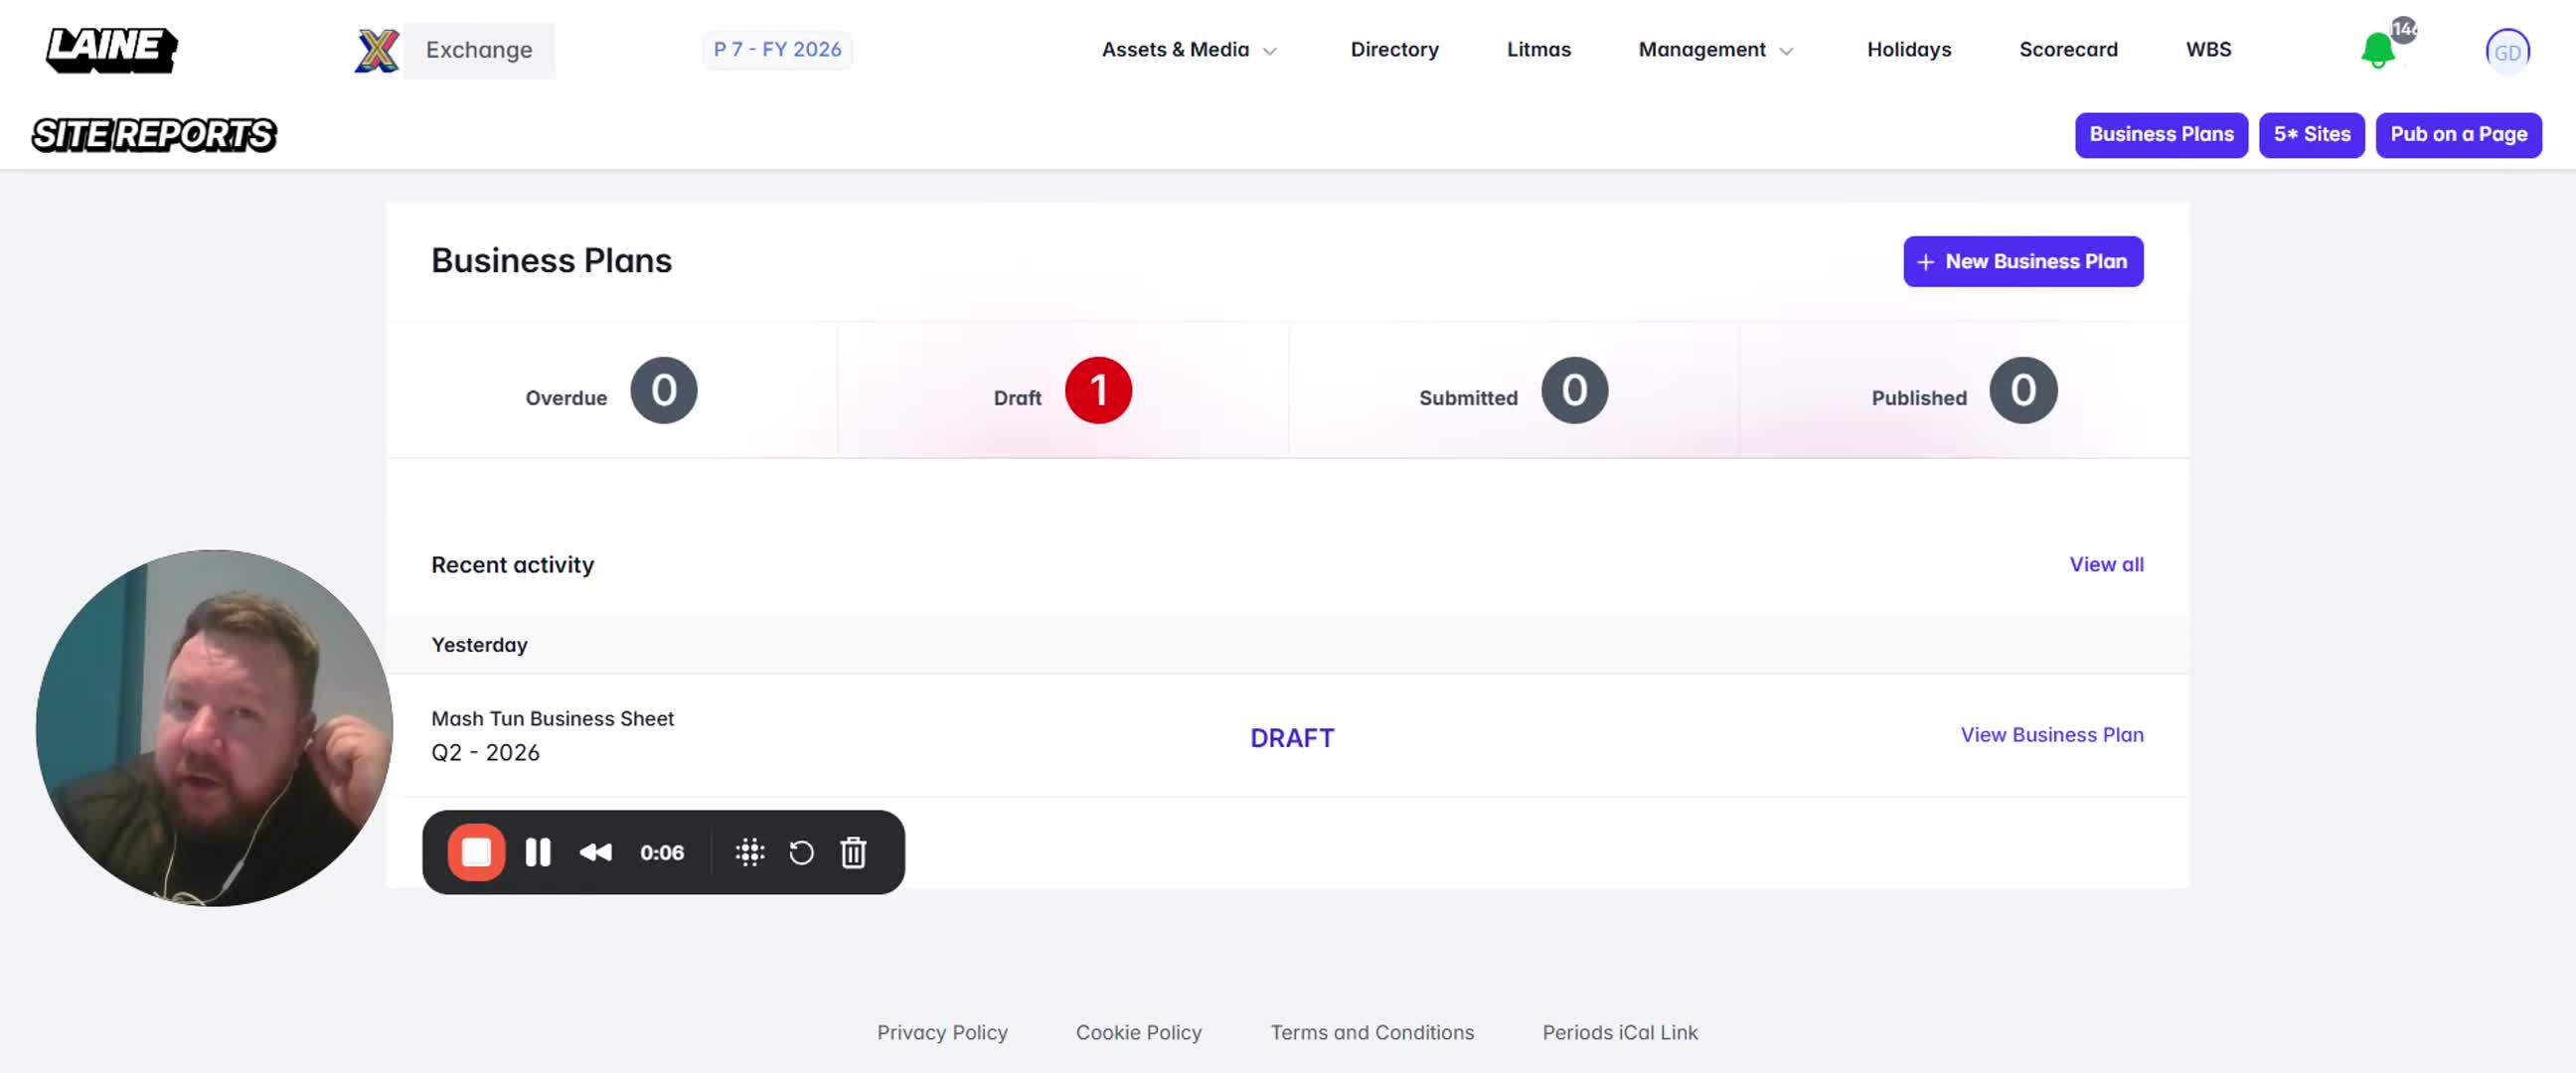This screenshot has width=2576, height=1073.
Task: Go to the Scorecard menu item
Action: click(2068, 49)
